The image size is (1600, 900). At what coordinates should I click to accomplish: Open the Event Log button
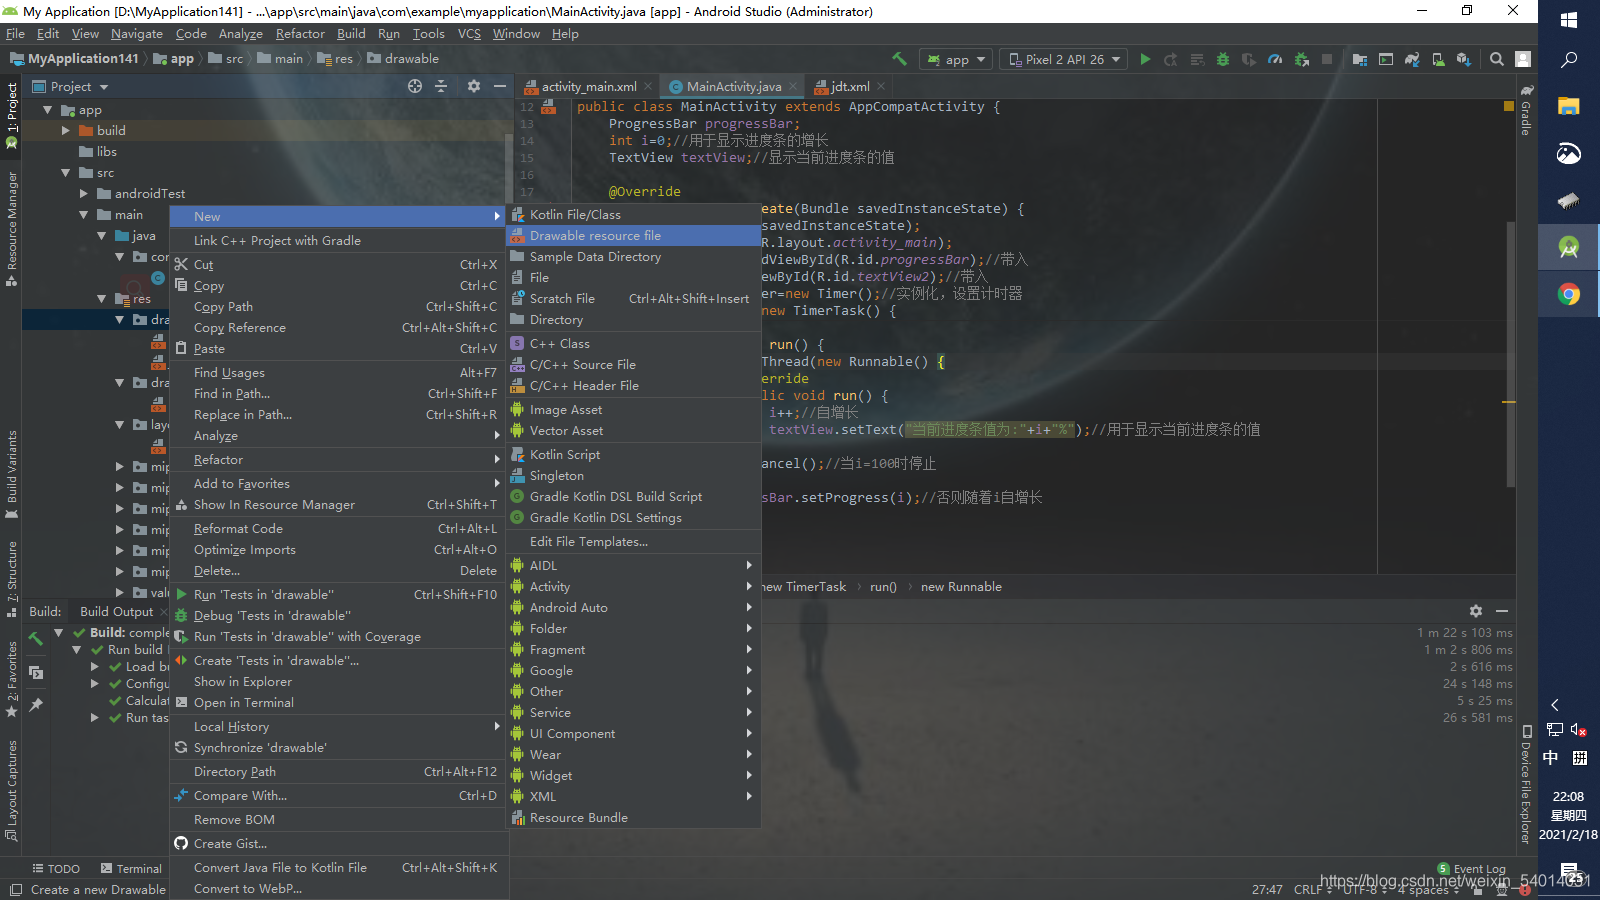point(1471,869)
